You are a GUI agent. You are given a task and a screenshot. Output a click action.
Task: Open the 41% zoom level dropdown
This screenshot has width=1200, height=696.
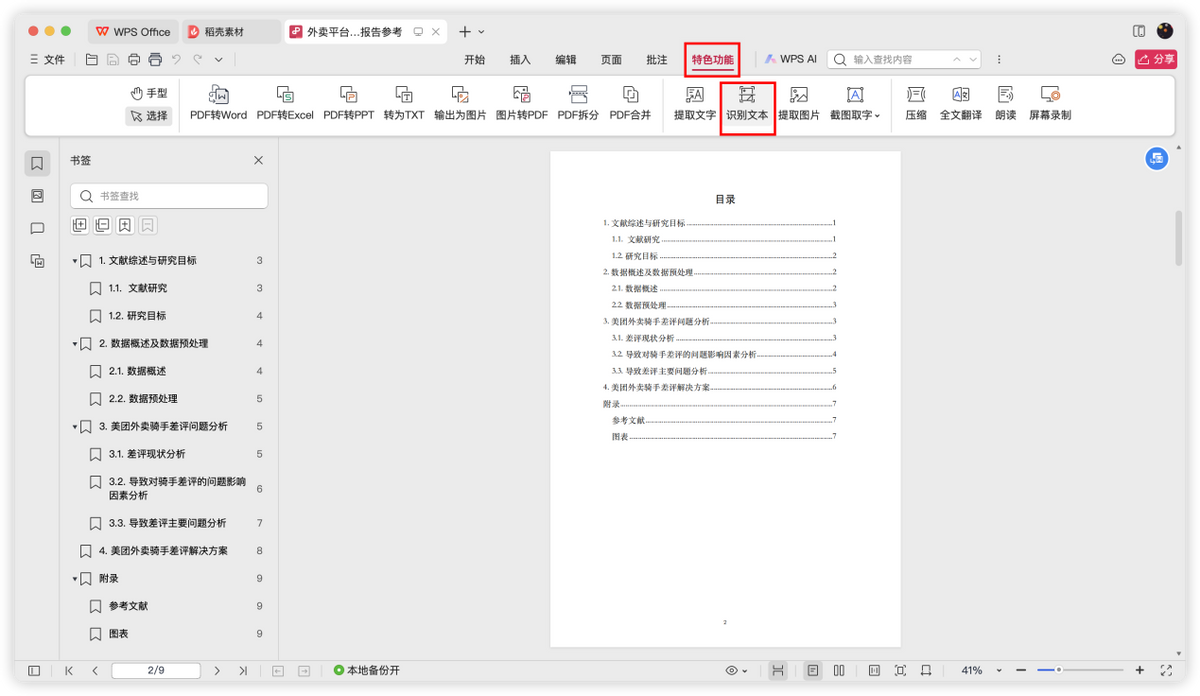(998, 670)
